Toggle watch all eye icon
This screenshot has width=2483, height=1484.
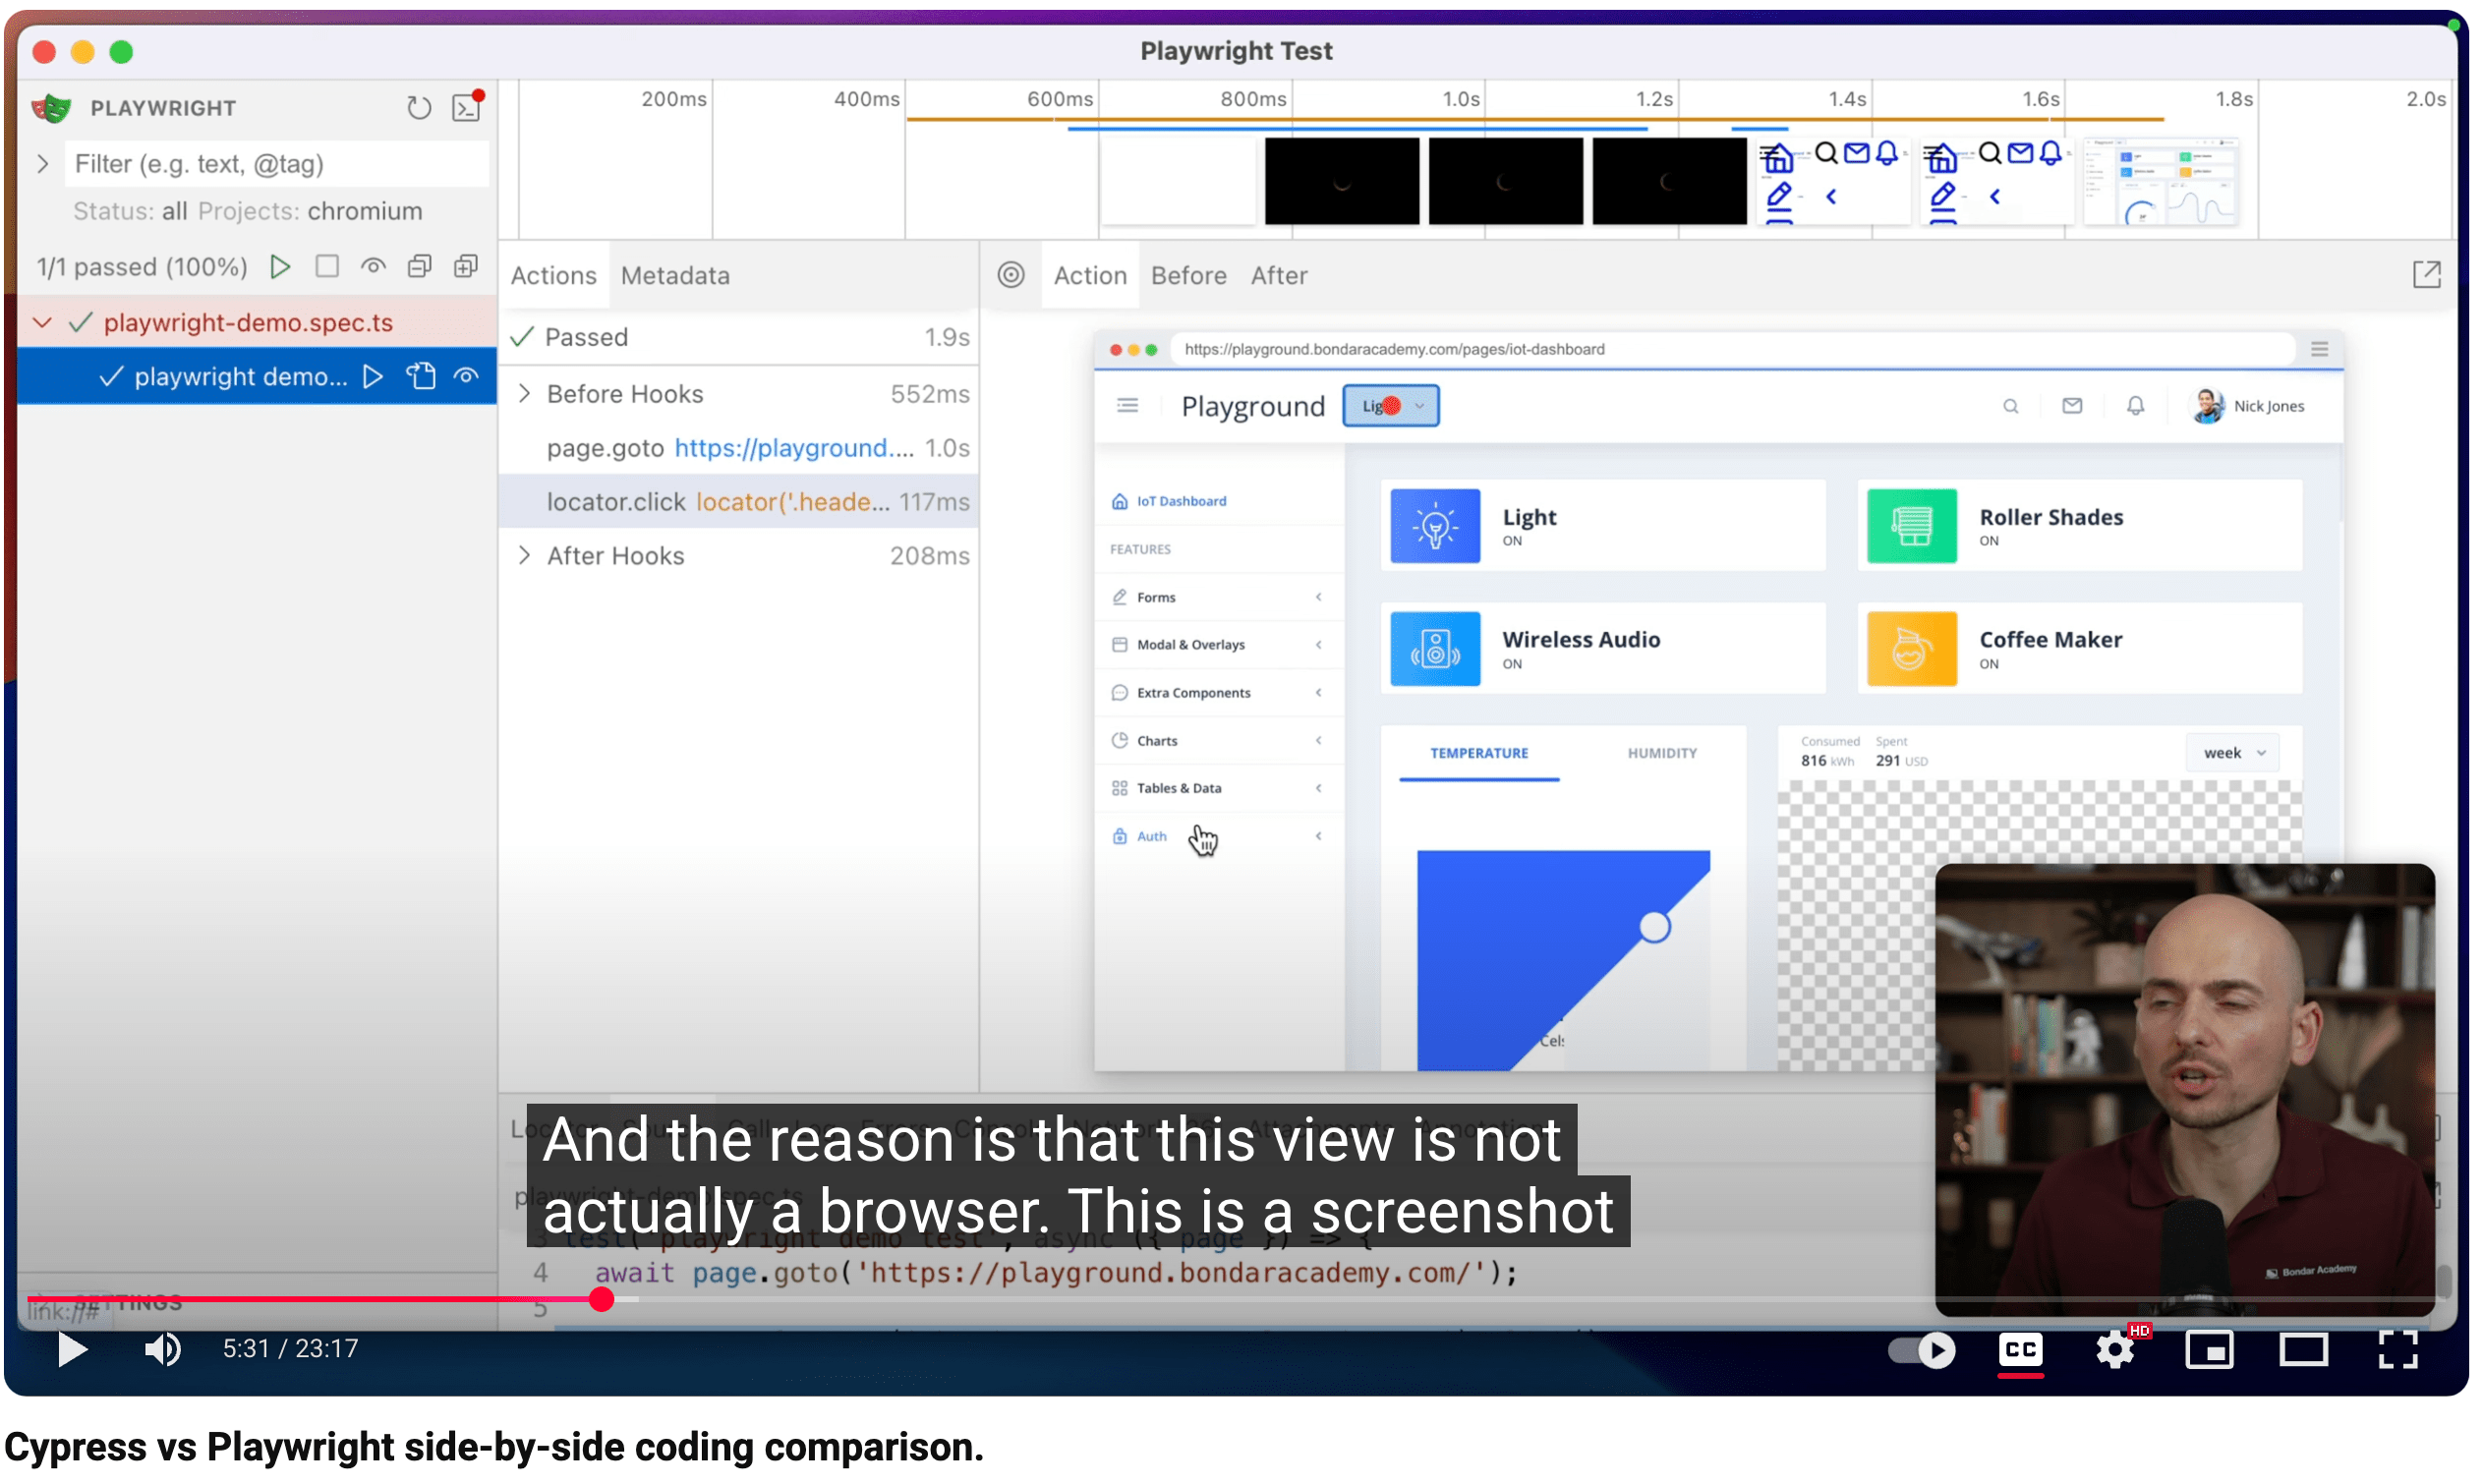tap(374, 267)
